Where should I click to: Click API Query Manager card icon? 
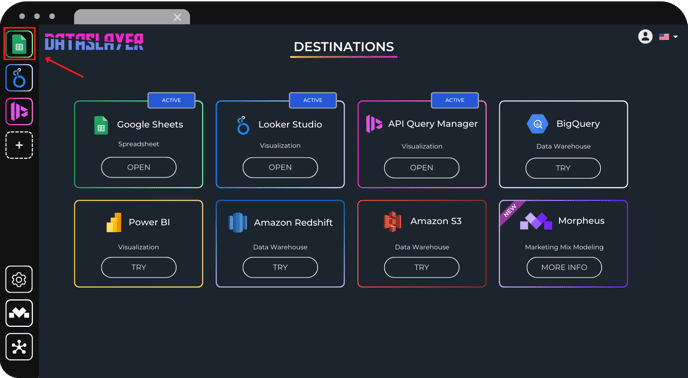[374, 124]
